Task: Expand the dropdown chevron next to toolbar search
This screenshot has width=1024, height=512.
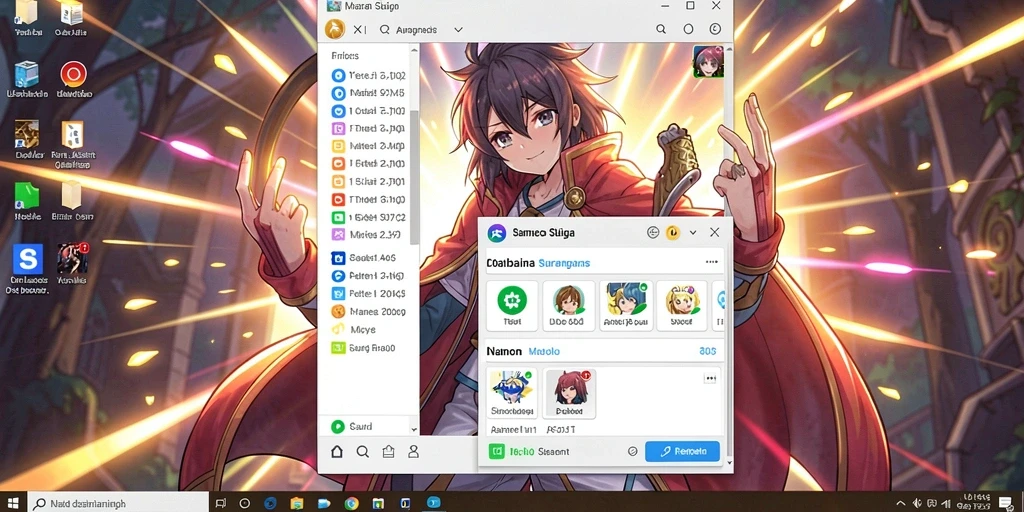Action: 458,29
